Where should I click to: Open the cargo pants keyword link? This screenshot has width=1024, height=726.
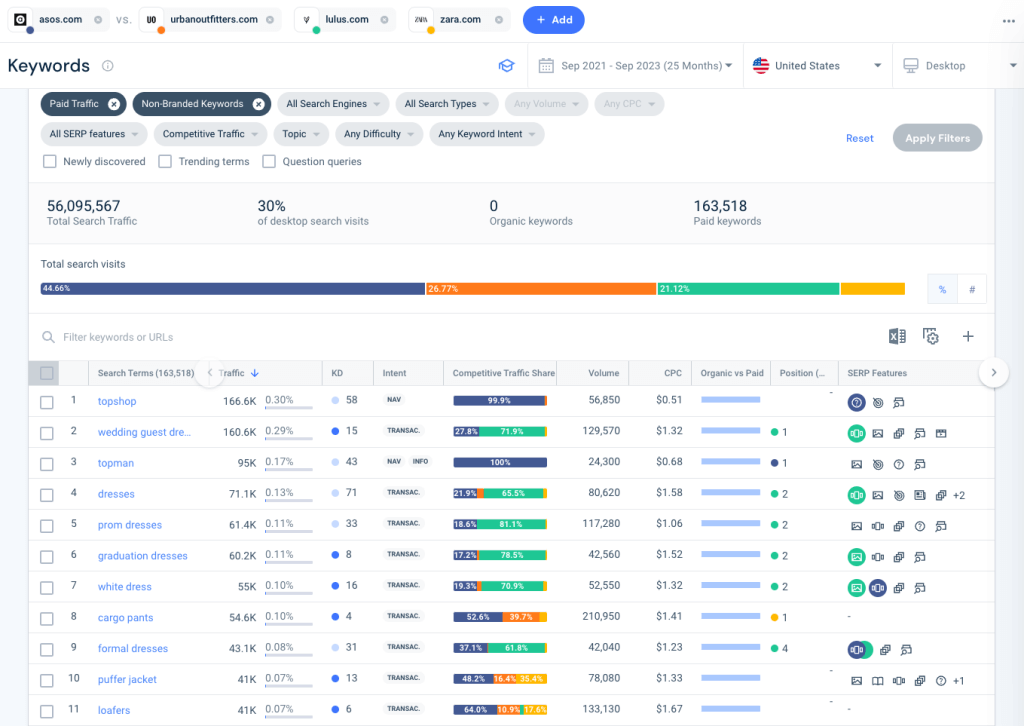click(x=124, y=617)
